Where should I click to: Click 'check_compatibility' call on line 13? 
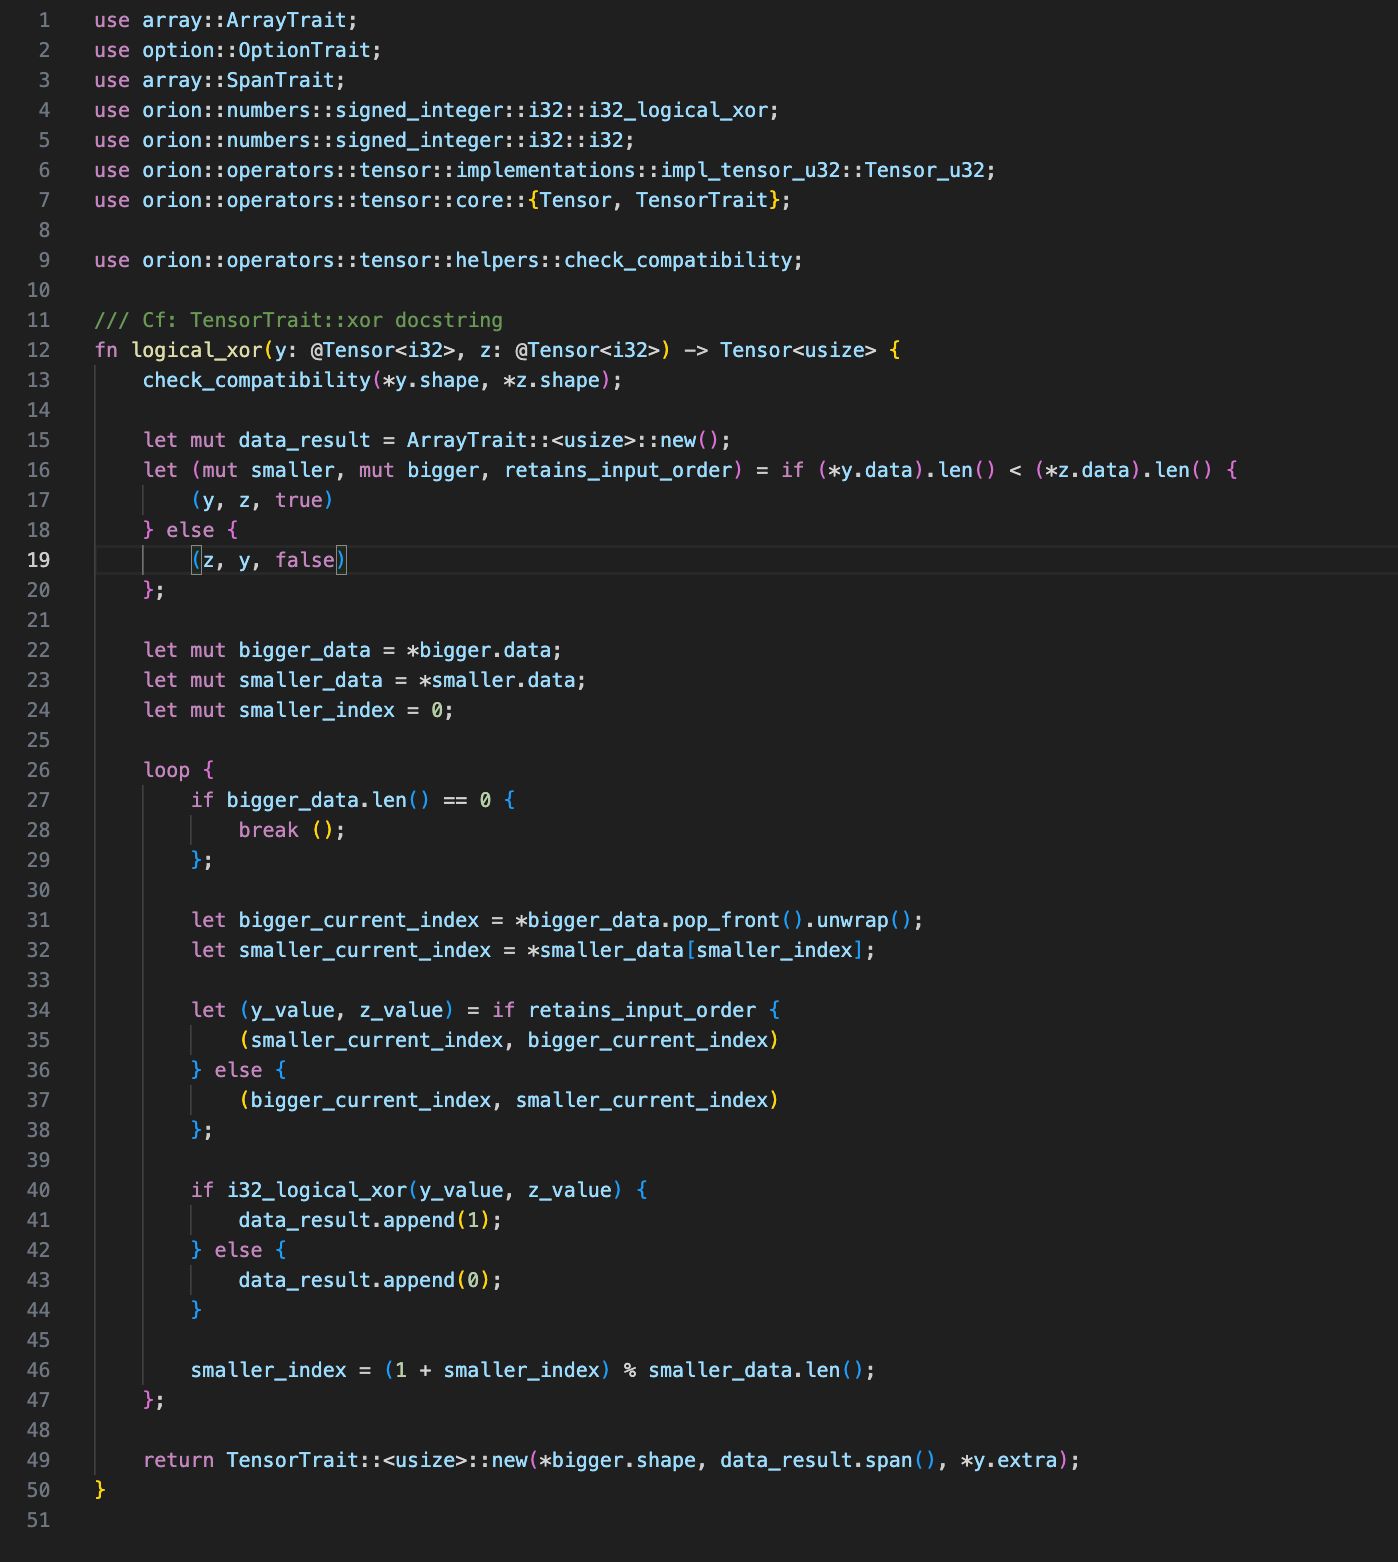click(257, 380)
